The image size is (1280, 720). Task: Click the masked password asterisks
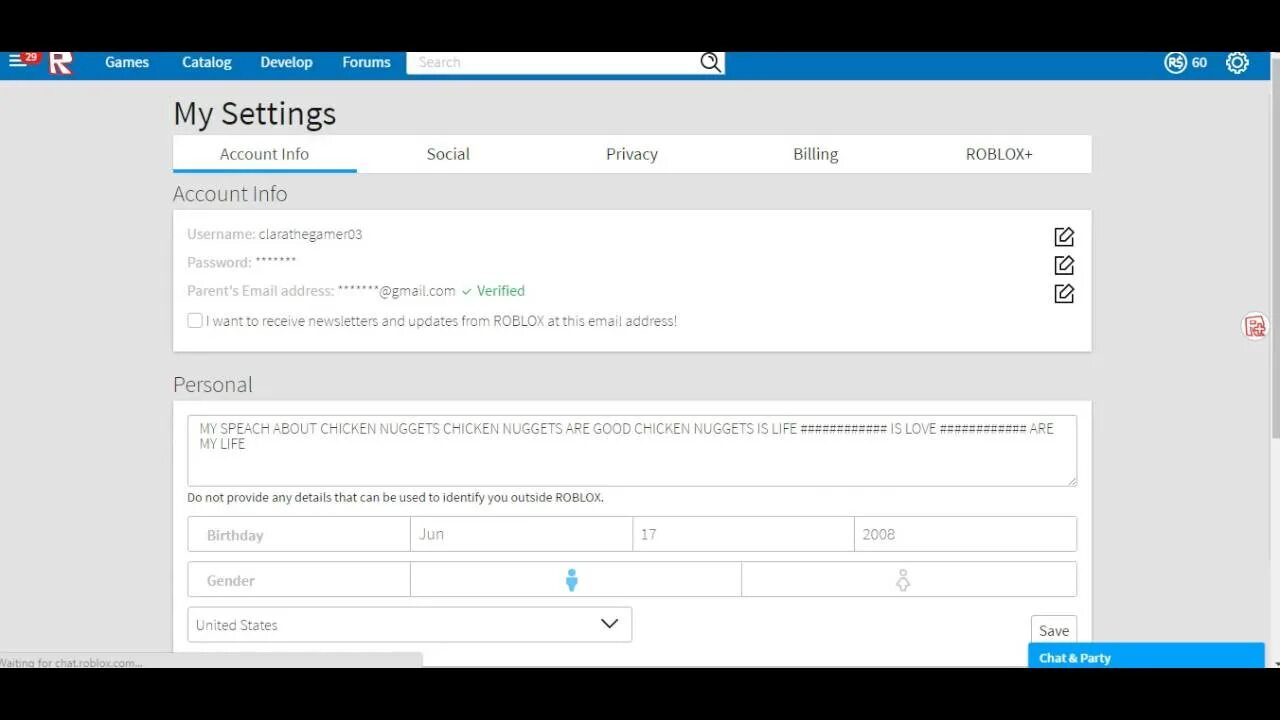(x=276, y=262)
